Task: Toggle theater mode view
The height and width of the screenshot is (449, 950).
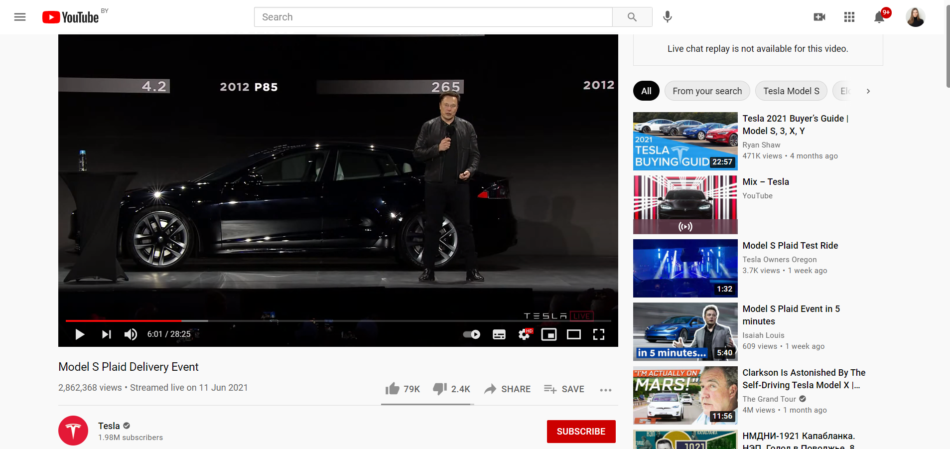Action: (574, 334)
